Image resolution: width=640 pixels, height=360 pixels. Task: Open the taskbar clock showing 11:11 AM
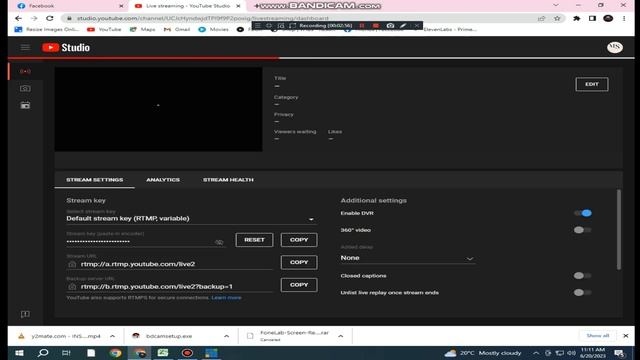593,353
